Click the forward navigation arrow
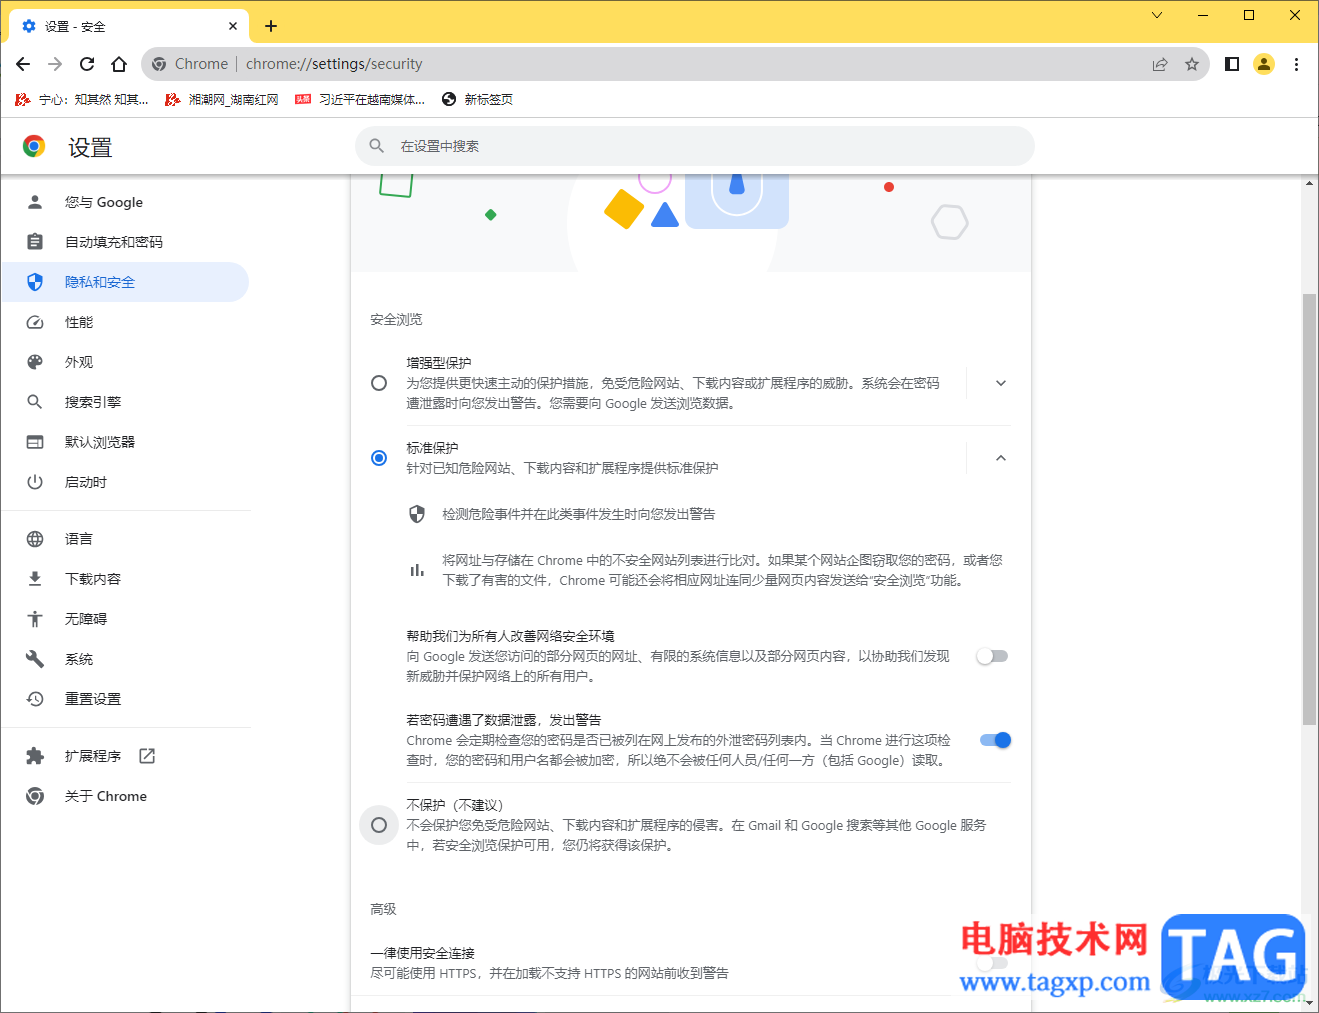This screenshot has height=1013, width=1319. [55, 64]
